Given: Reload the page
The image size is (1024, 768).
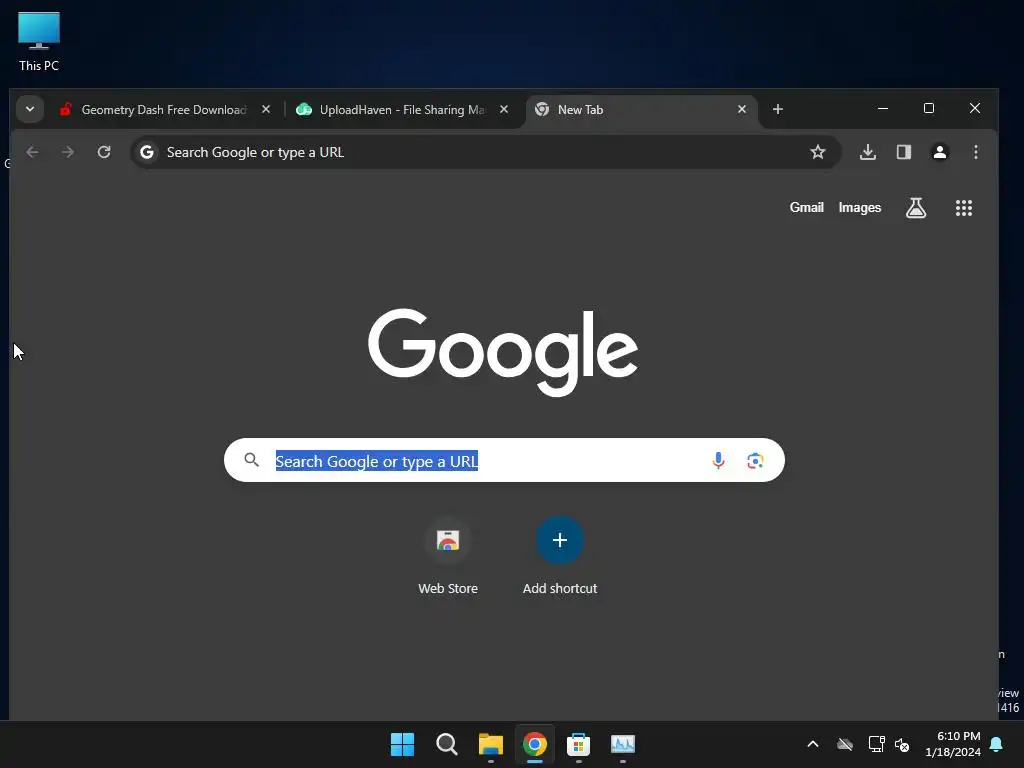Looking at the screenshot, I should point(104,152).
